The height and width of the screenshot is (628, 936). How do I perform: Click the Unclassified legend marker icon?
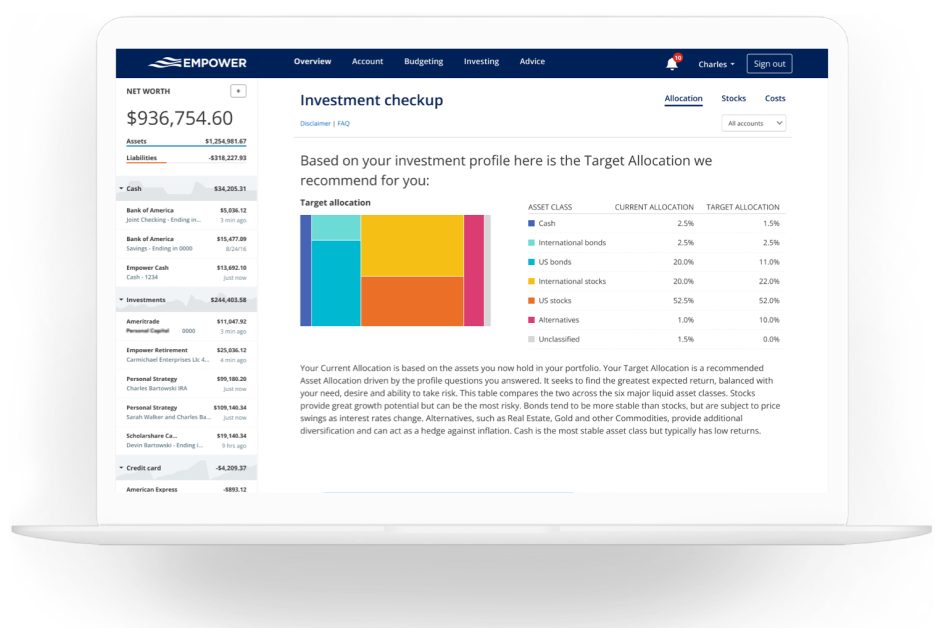tap(531, 339)
